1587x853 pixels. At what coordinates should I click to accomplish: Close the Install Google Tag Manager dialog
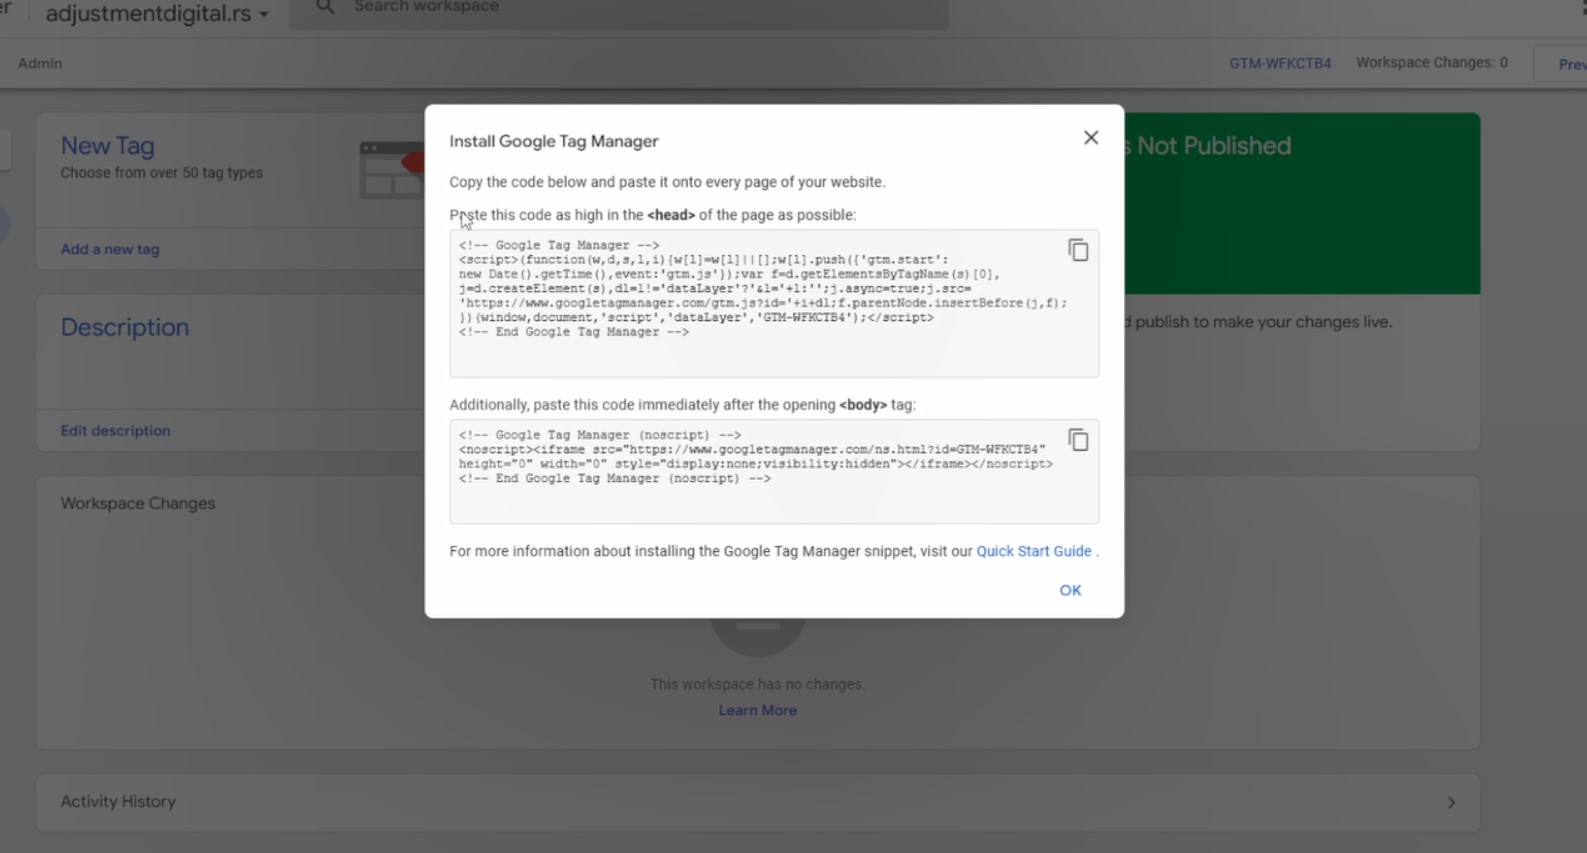(x=1091, y=138)
